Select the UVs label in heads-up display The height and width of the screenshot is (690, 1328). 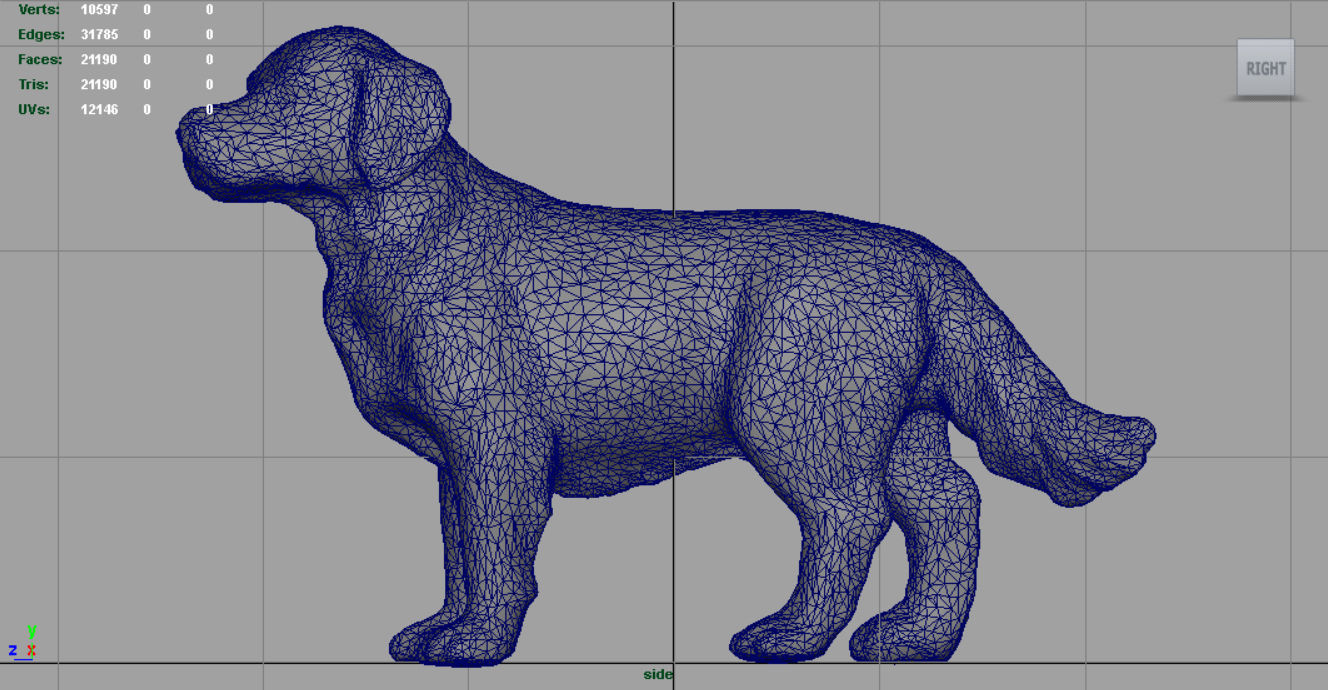coord(34,109)
